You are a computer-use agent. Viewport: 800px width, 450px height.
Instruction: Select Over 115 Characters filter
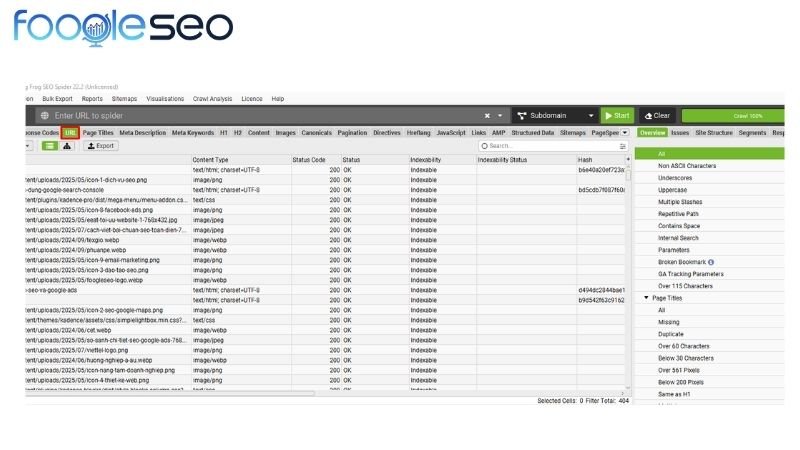click(x=685, y=286)
